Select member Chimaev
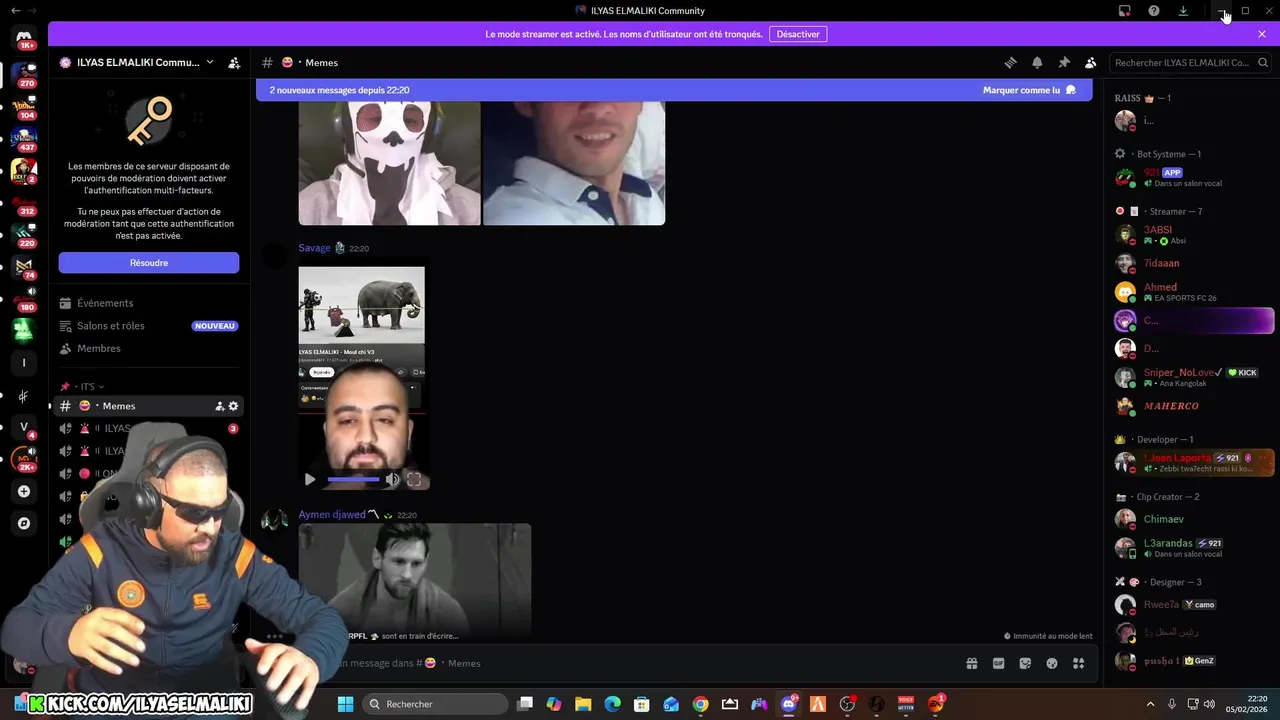The width and height of the screenshot is (1280, 720). tap(1194, 519)
